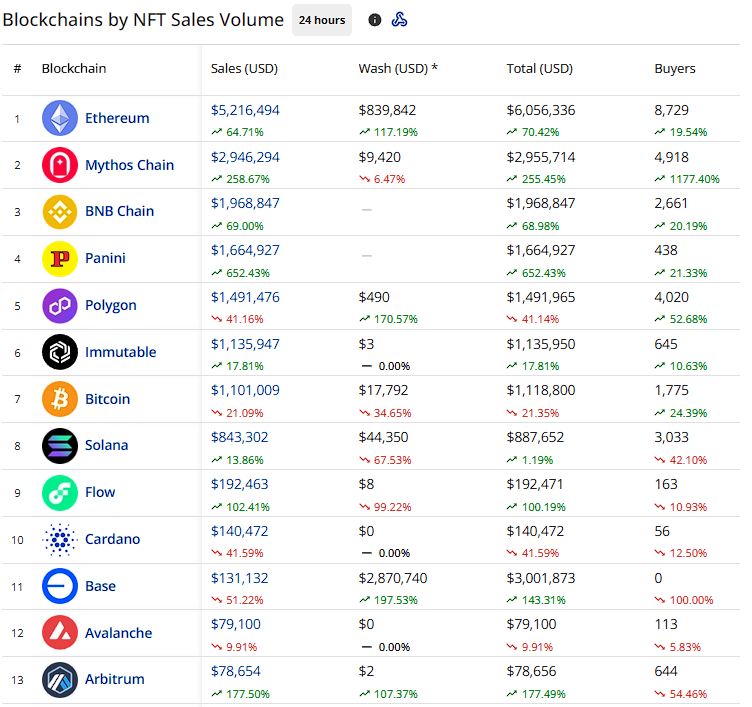The width and height of the screenshot is (752, 707).
Task: Click the Immutable logo icon
Action: coord(60,352)
